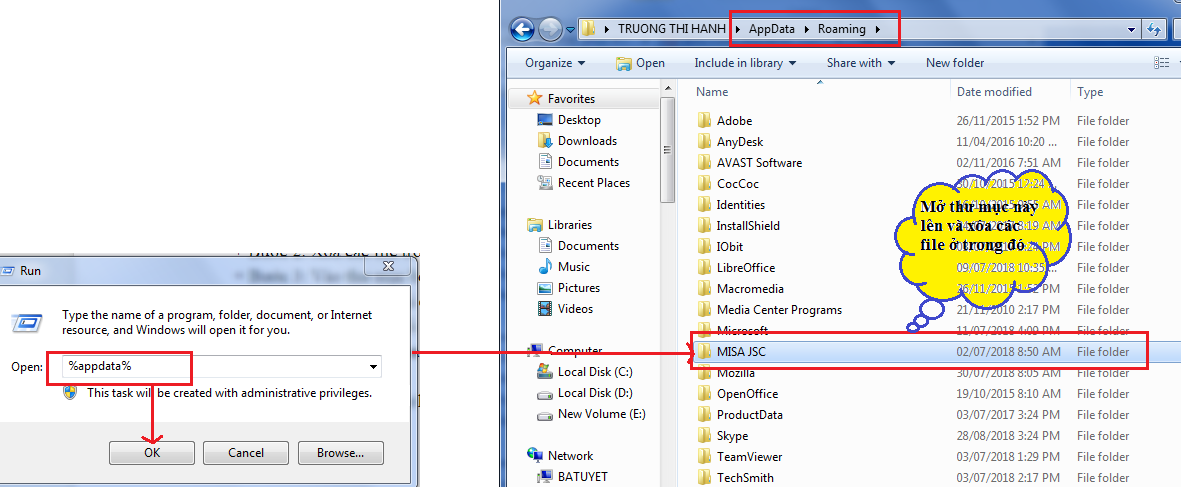
Task: Select the CocCoc folder icon
Action: coord(704,184)
